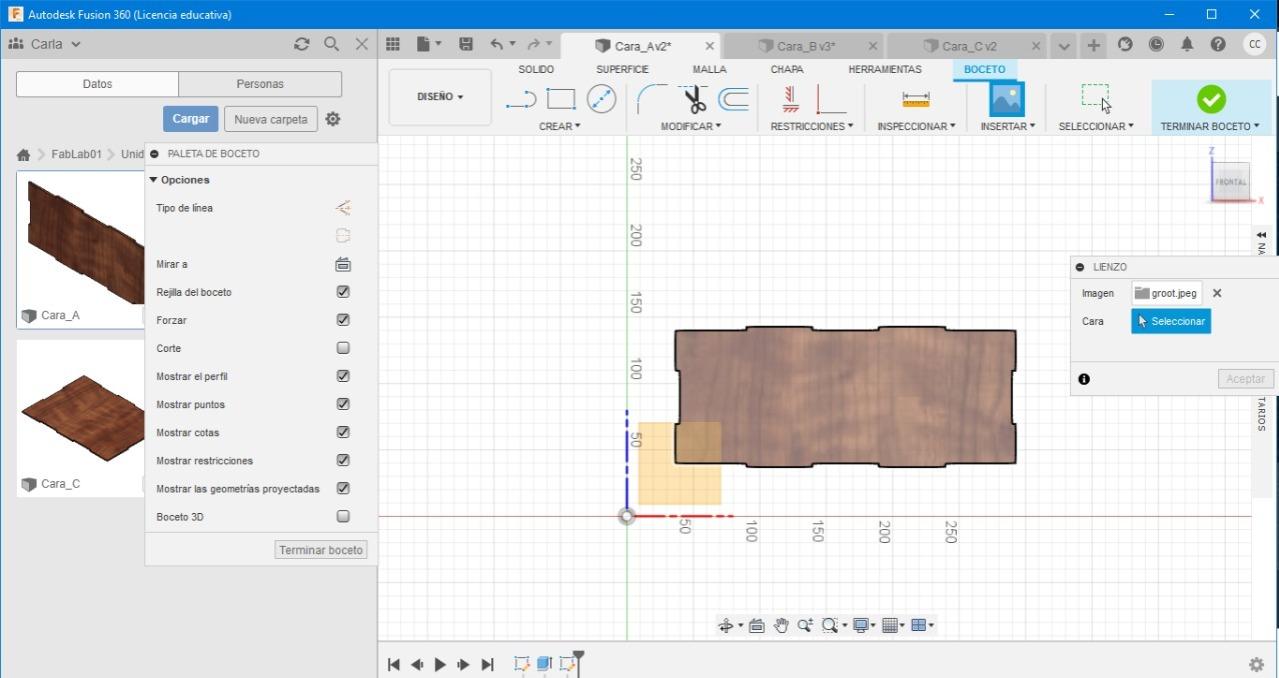Select the Rectangle sketch tool
Image resolution: width=1279 pixels, height=678 pixels.
(x=561, y=99)
